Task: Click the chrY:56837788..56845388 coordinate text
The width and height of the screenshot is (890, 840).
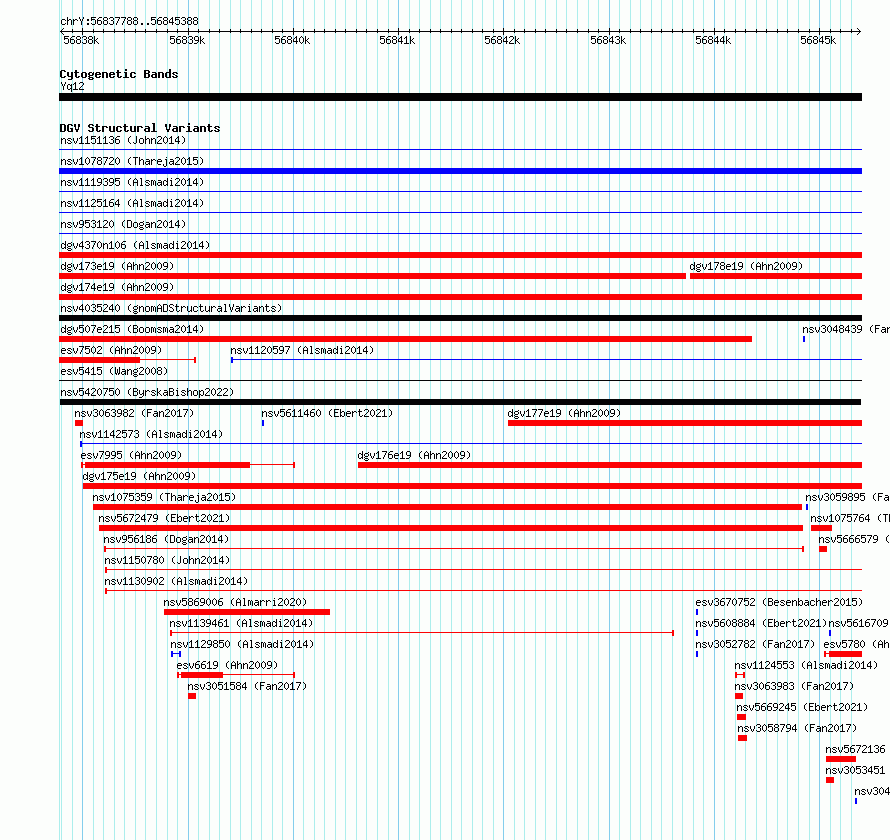Action: pyautogui.click(x=129, y=21)
